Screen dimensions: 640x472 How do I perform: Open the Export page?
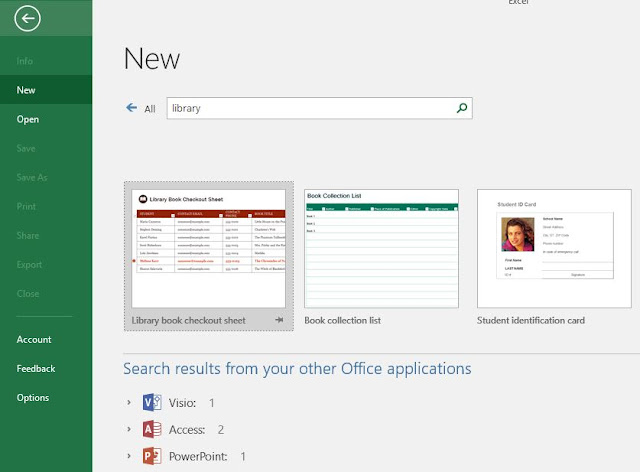46,265
